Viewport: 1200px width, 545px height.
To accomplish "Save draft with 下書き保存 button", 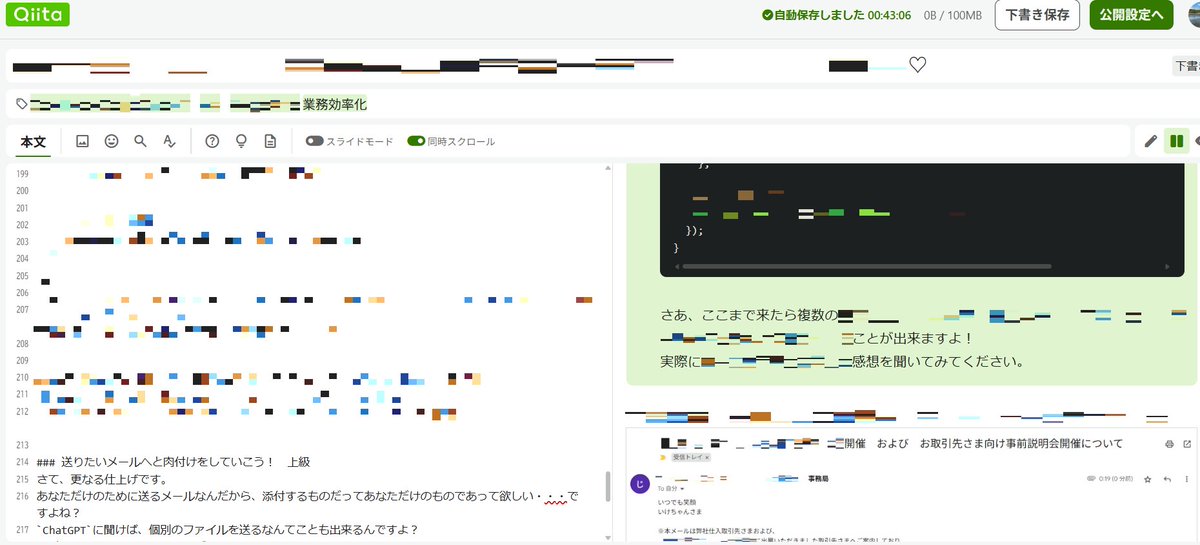I will click(x=1037, y=15).
